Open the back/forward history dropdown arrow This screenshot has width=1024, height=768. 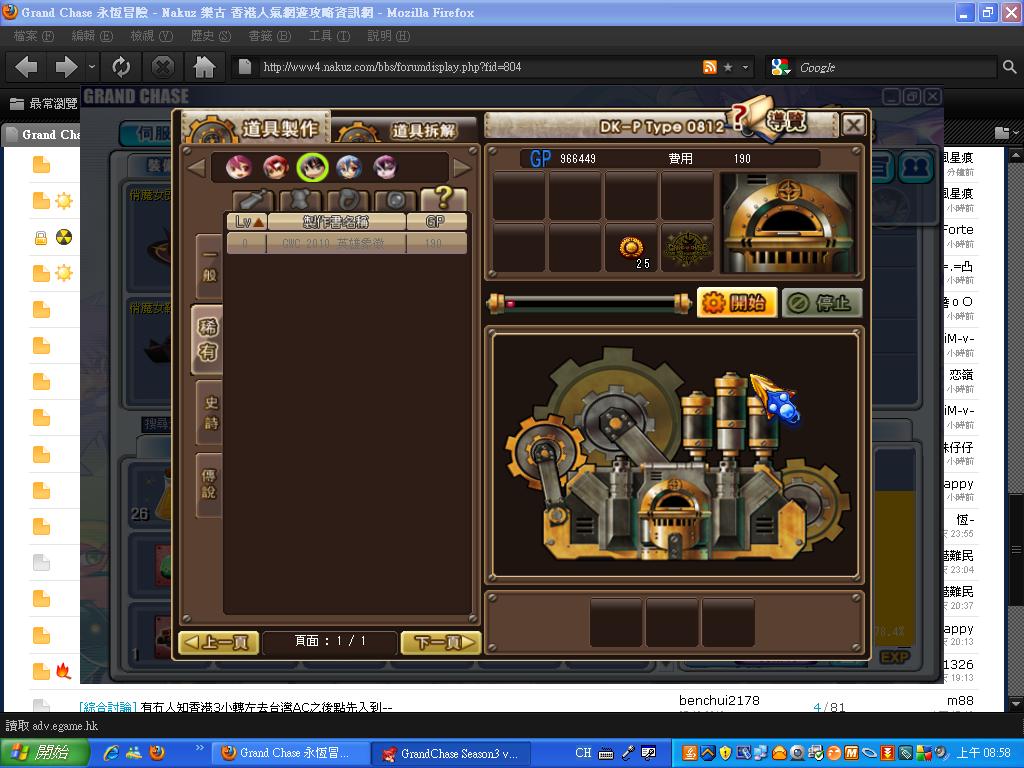[x=91, y=67]
